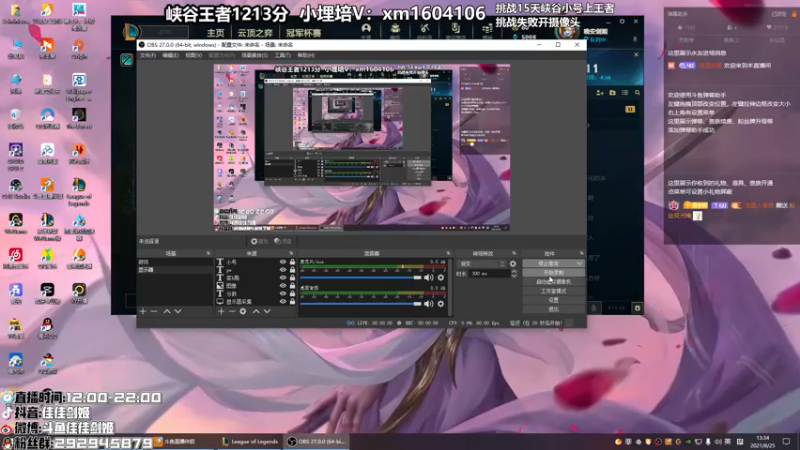
Task: Click League client friend search icon
Action: pyautogui.click(x=637, y=93)
